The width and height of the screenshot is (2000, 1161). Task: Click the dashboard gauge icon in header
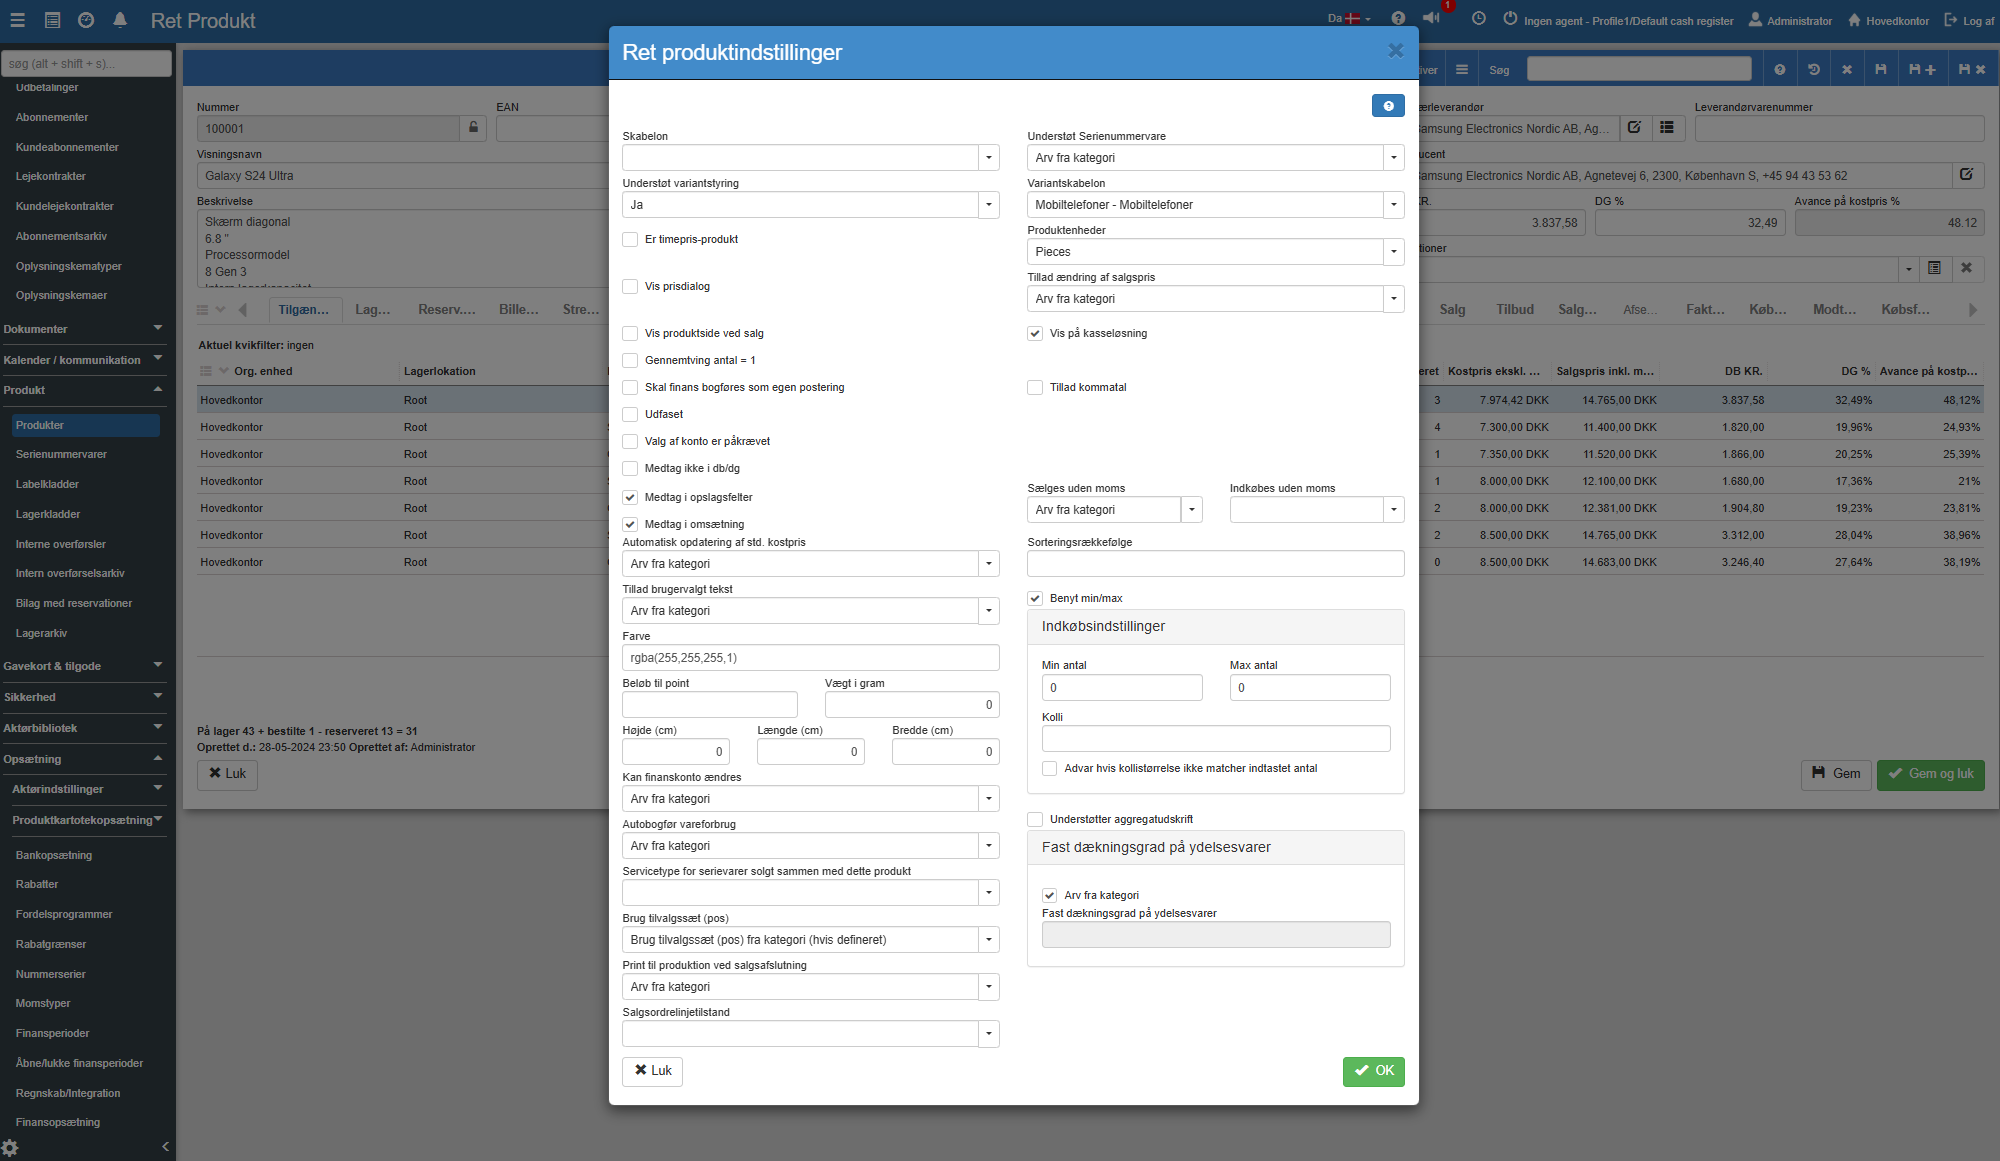point(86,20)
